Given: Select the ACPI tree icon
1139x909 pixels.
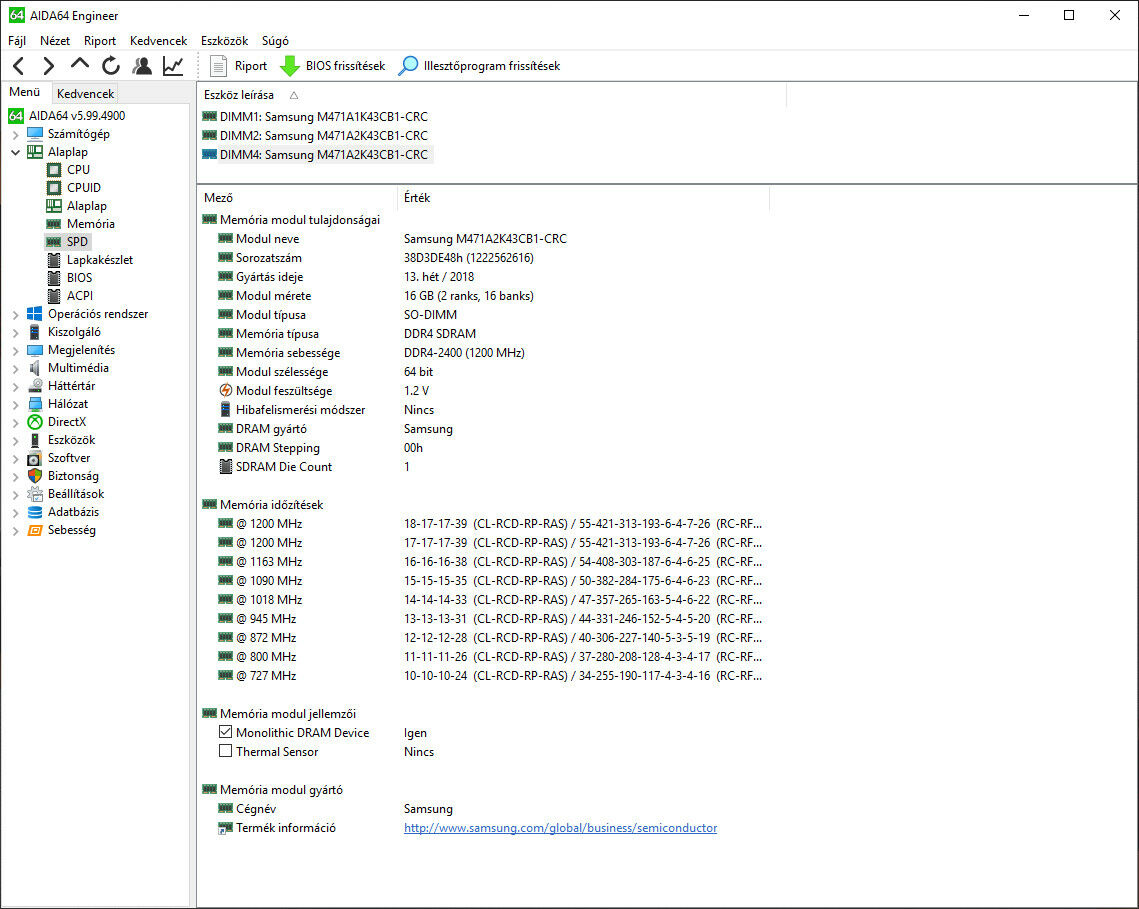Looking at the screenshot, I should click(x=54, y=296).
